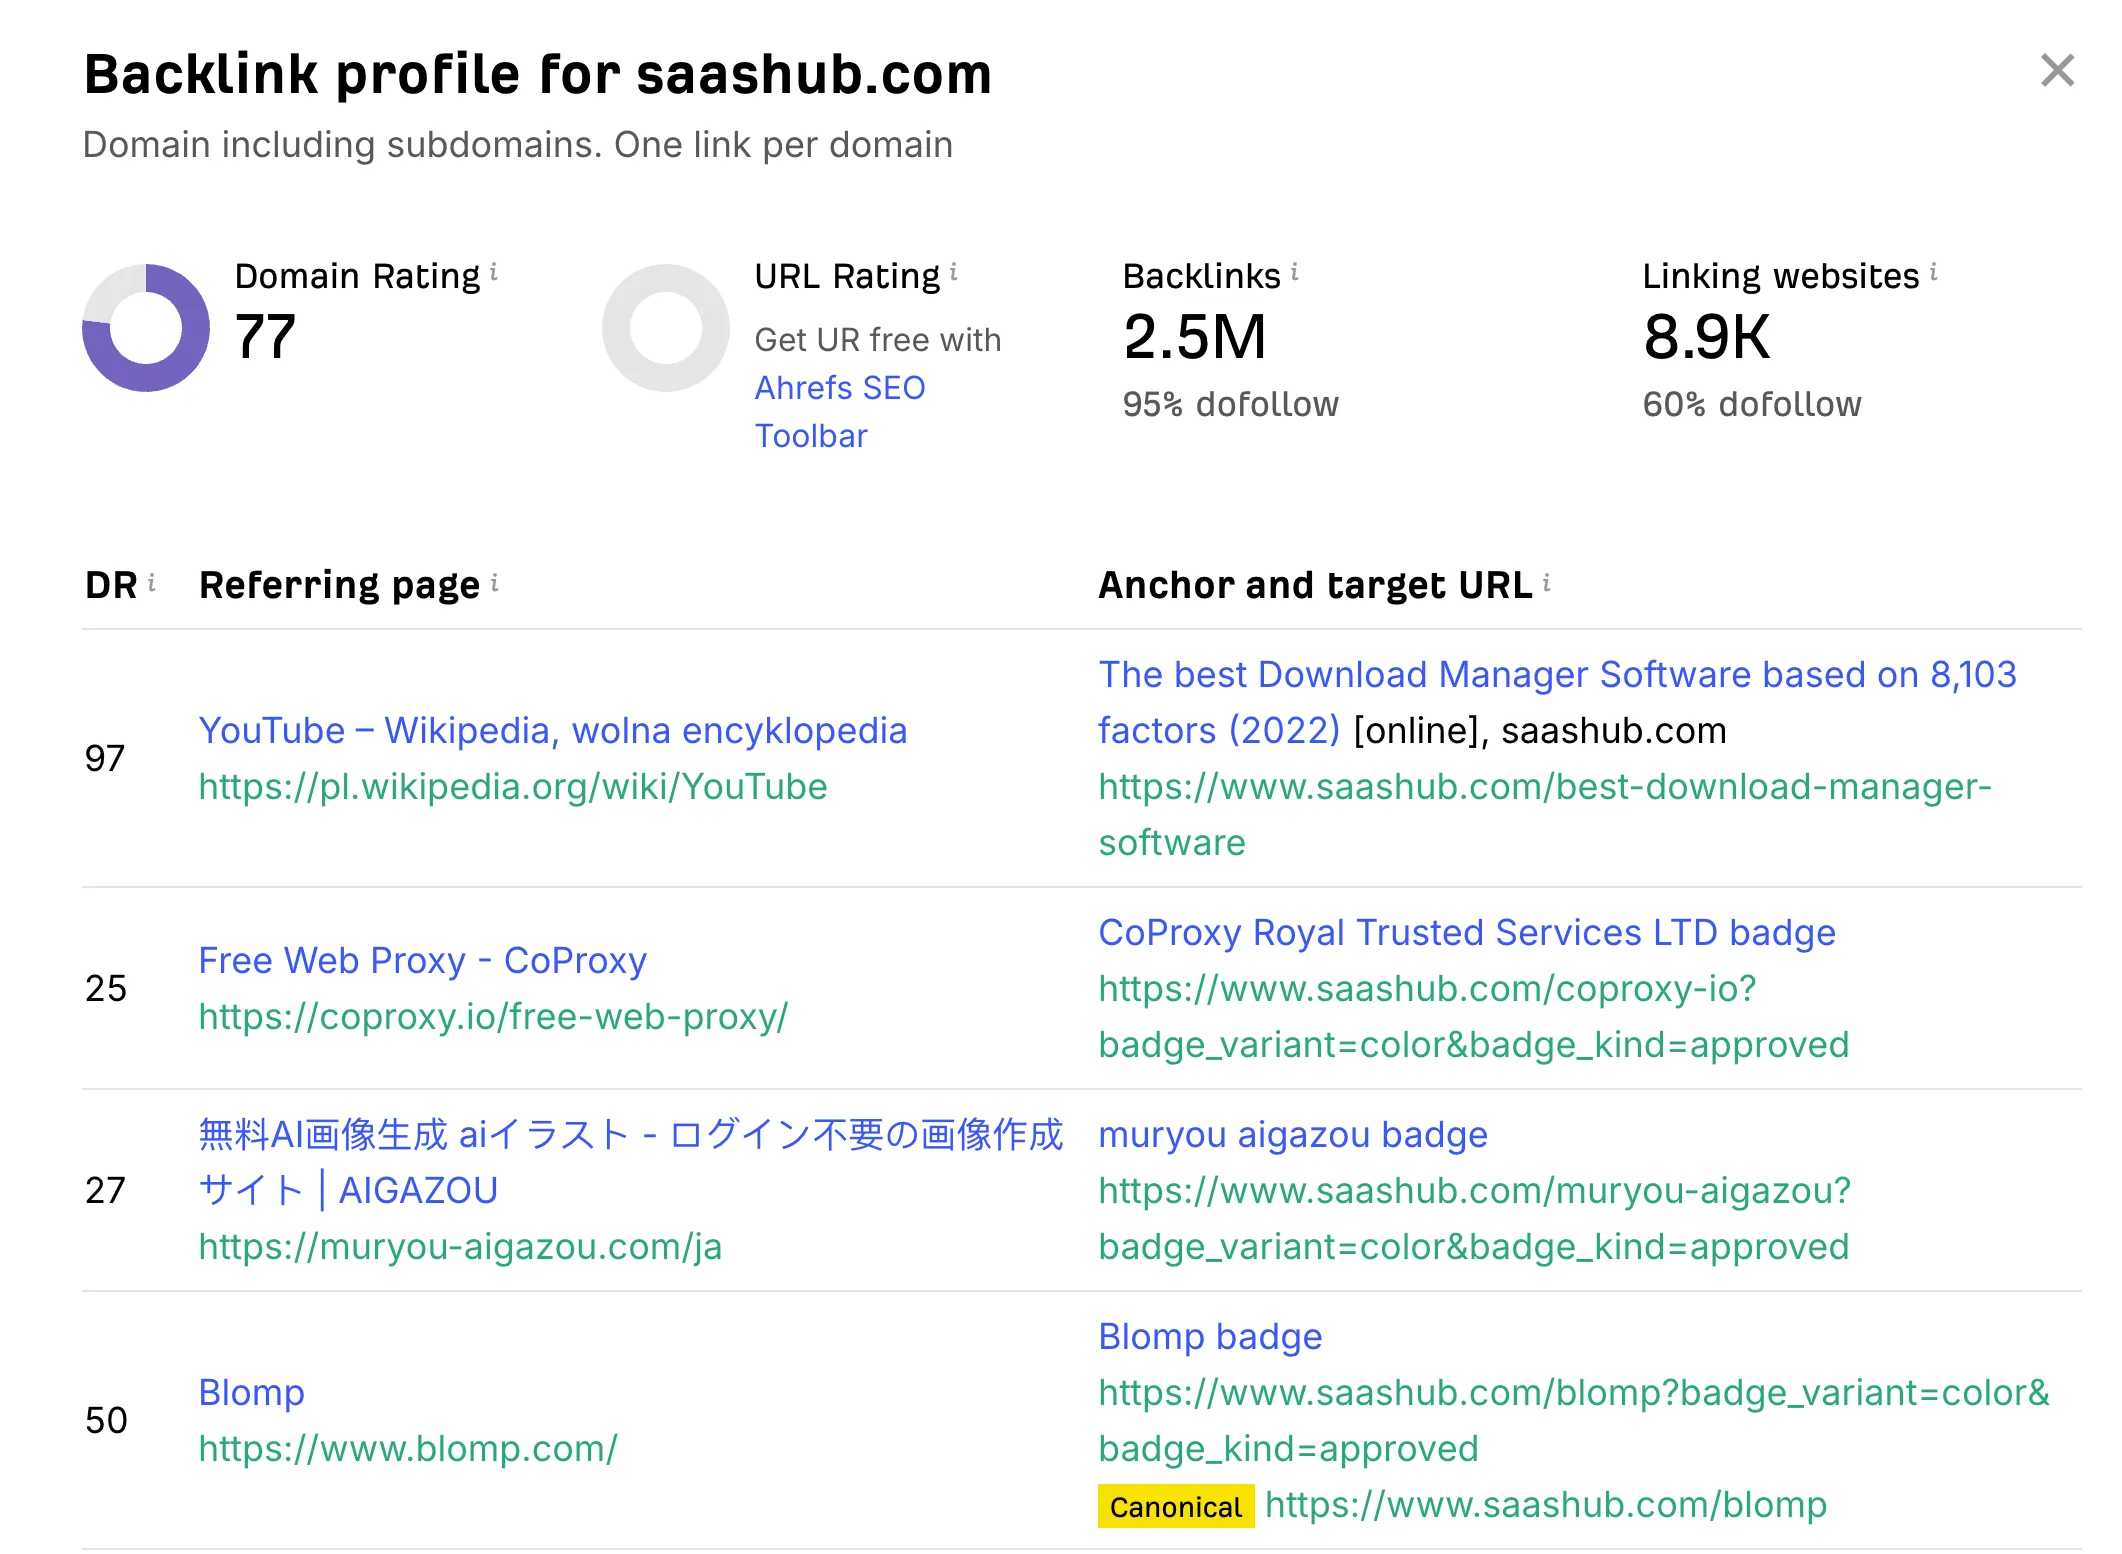Click CoProxy Royal Trusted Services LTD badge

coord(1466,933)
